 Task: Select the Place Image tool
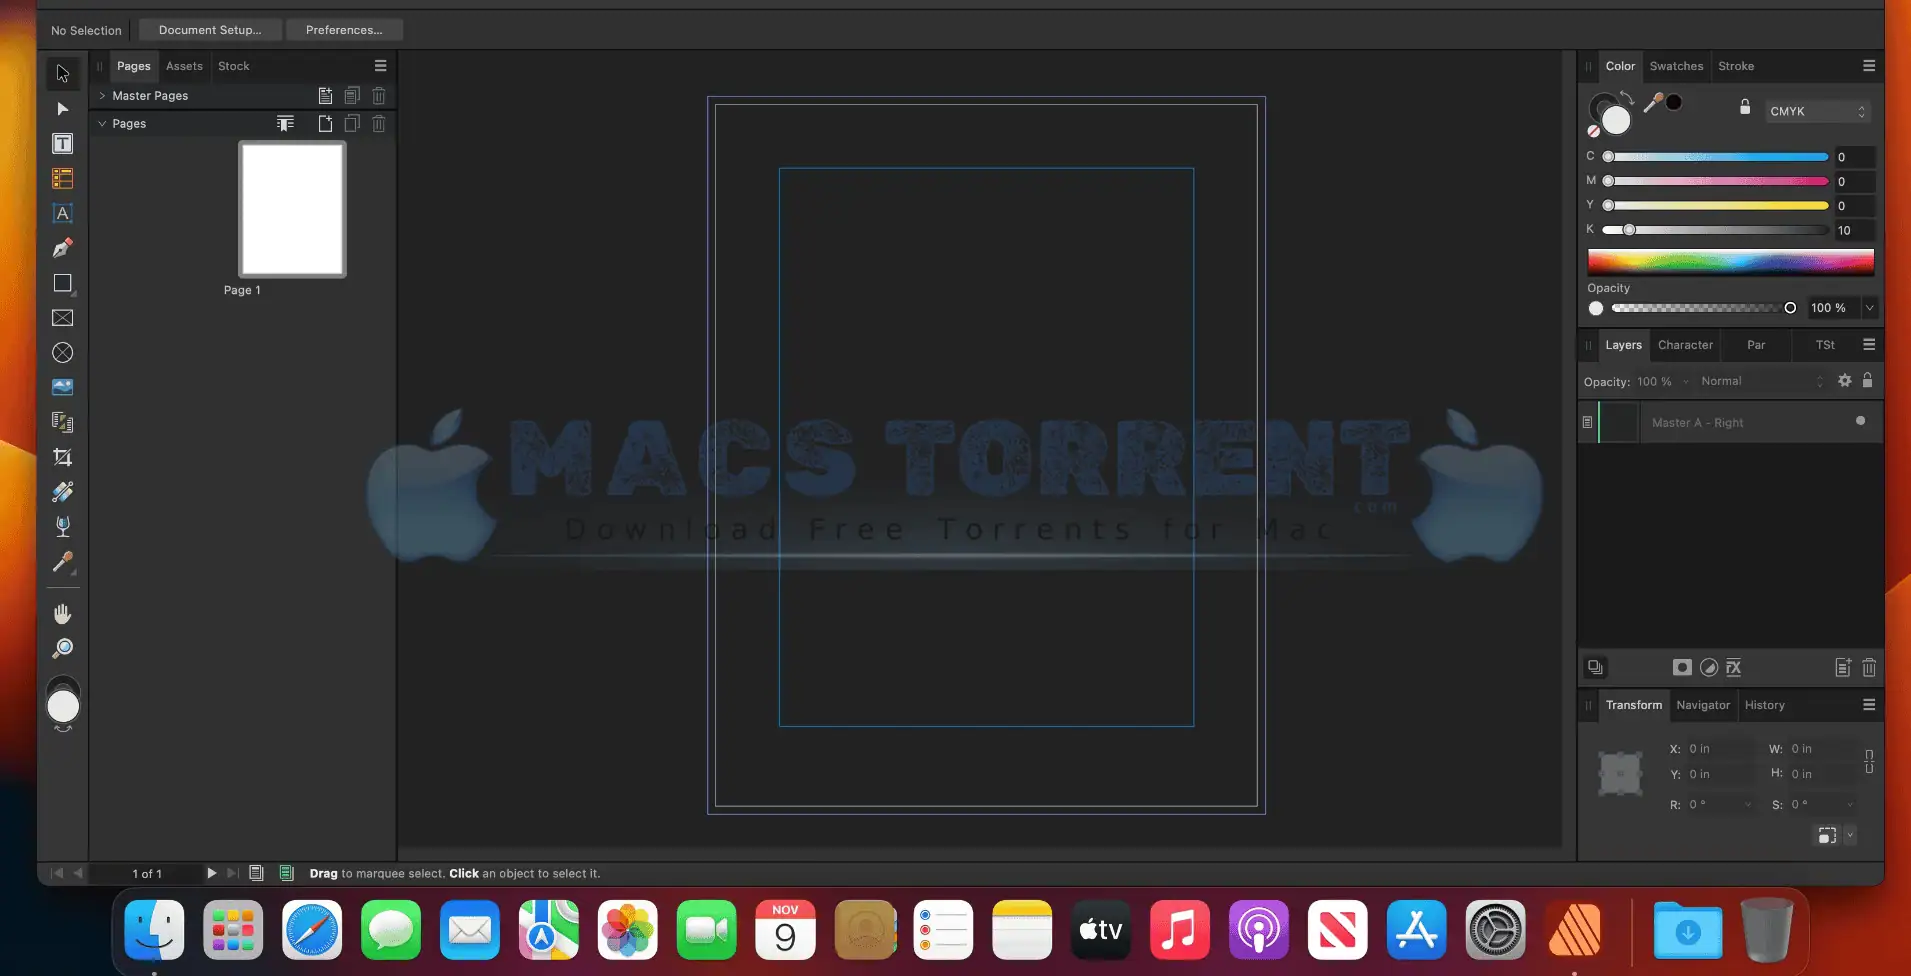point(63,387)
